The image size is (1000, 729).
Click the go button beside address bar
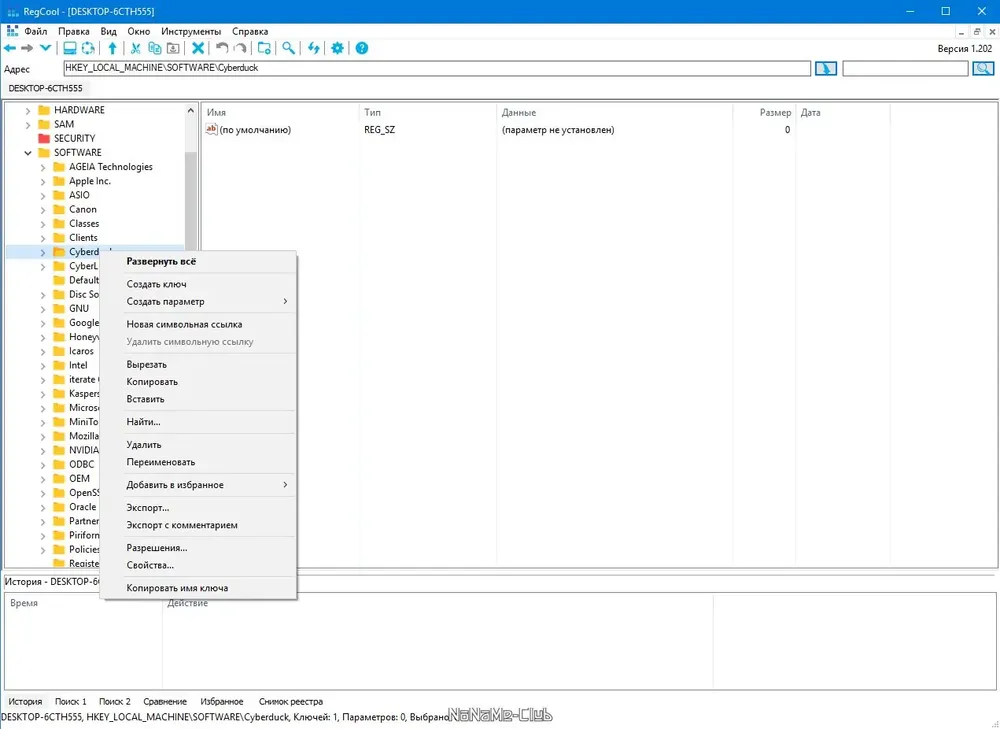[x=826, y=68]
